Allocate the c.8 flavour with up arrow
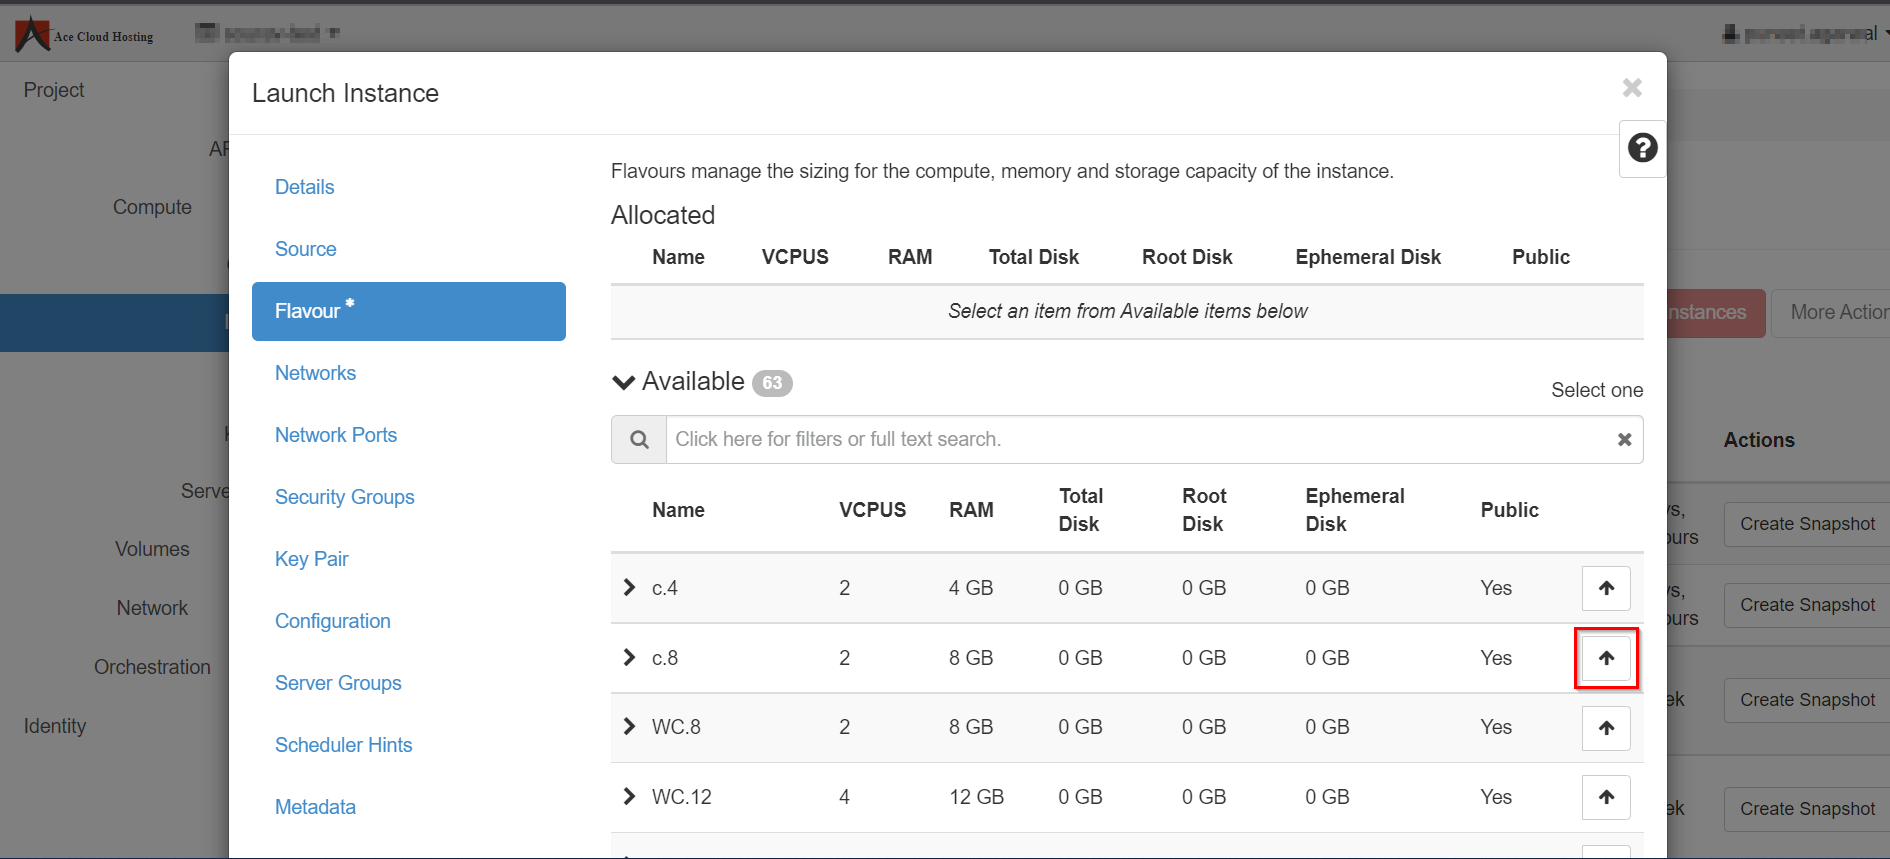1890x859 pixels. [1606, 658]
